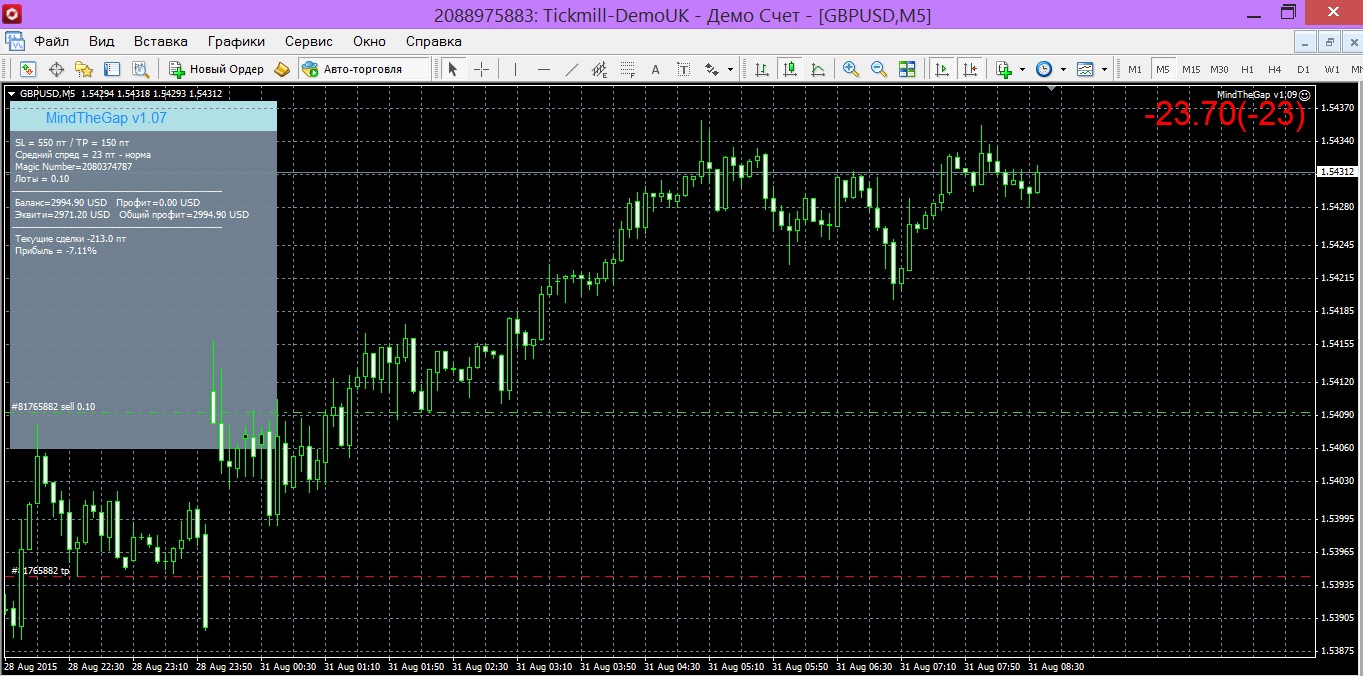Viewport: 1363px width, 676px height.
Task: Open the Market Watch panel icon
Action: pyautogui.click(x=28, y=69)
